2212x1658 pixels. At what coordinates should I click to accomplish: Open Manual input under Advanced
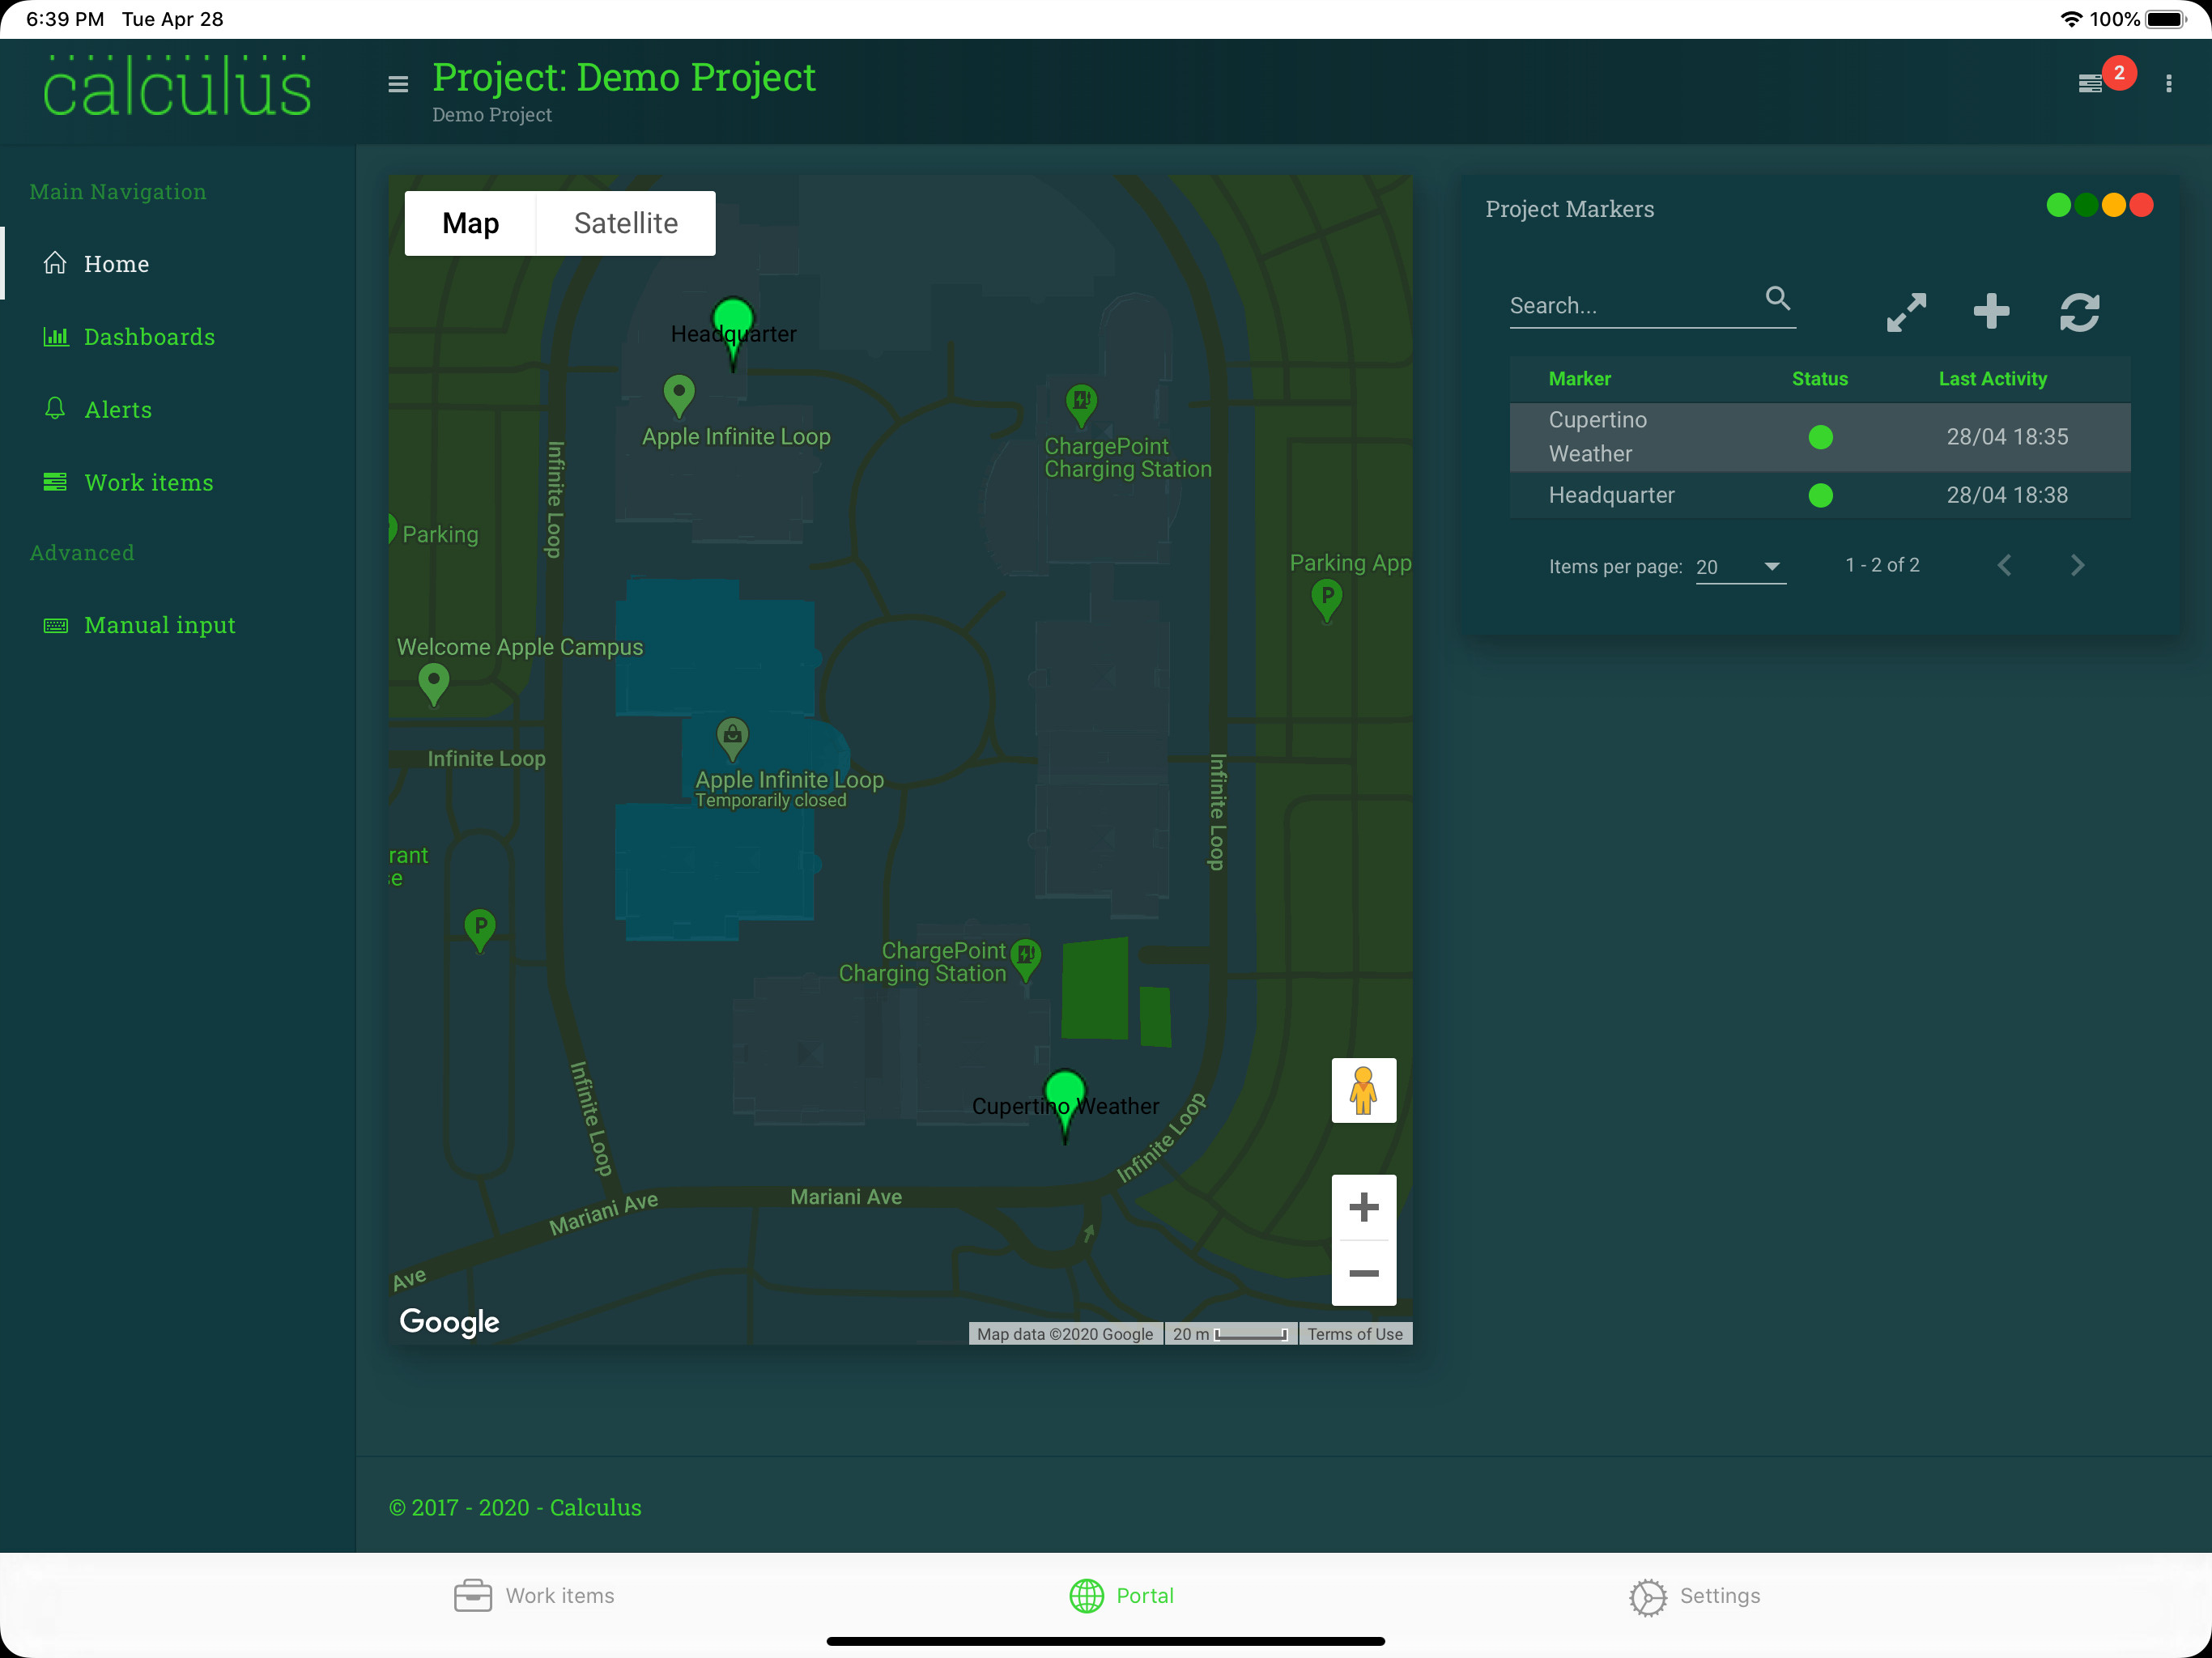tap(160, 625)
